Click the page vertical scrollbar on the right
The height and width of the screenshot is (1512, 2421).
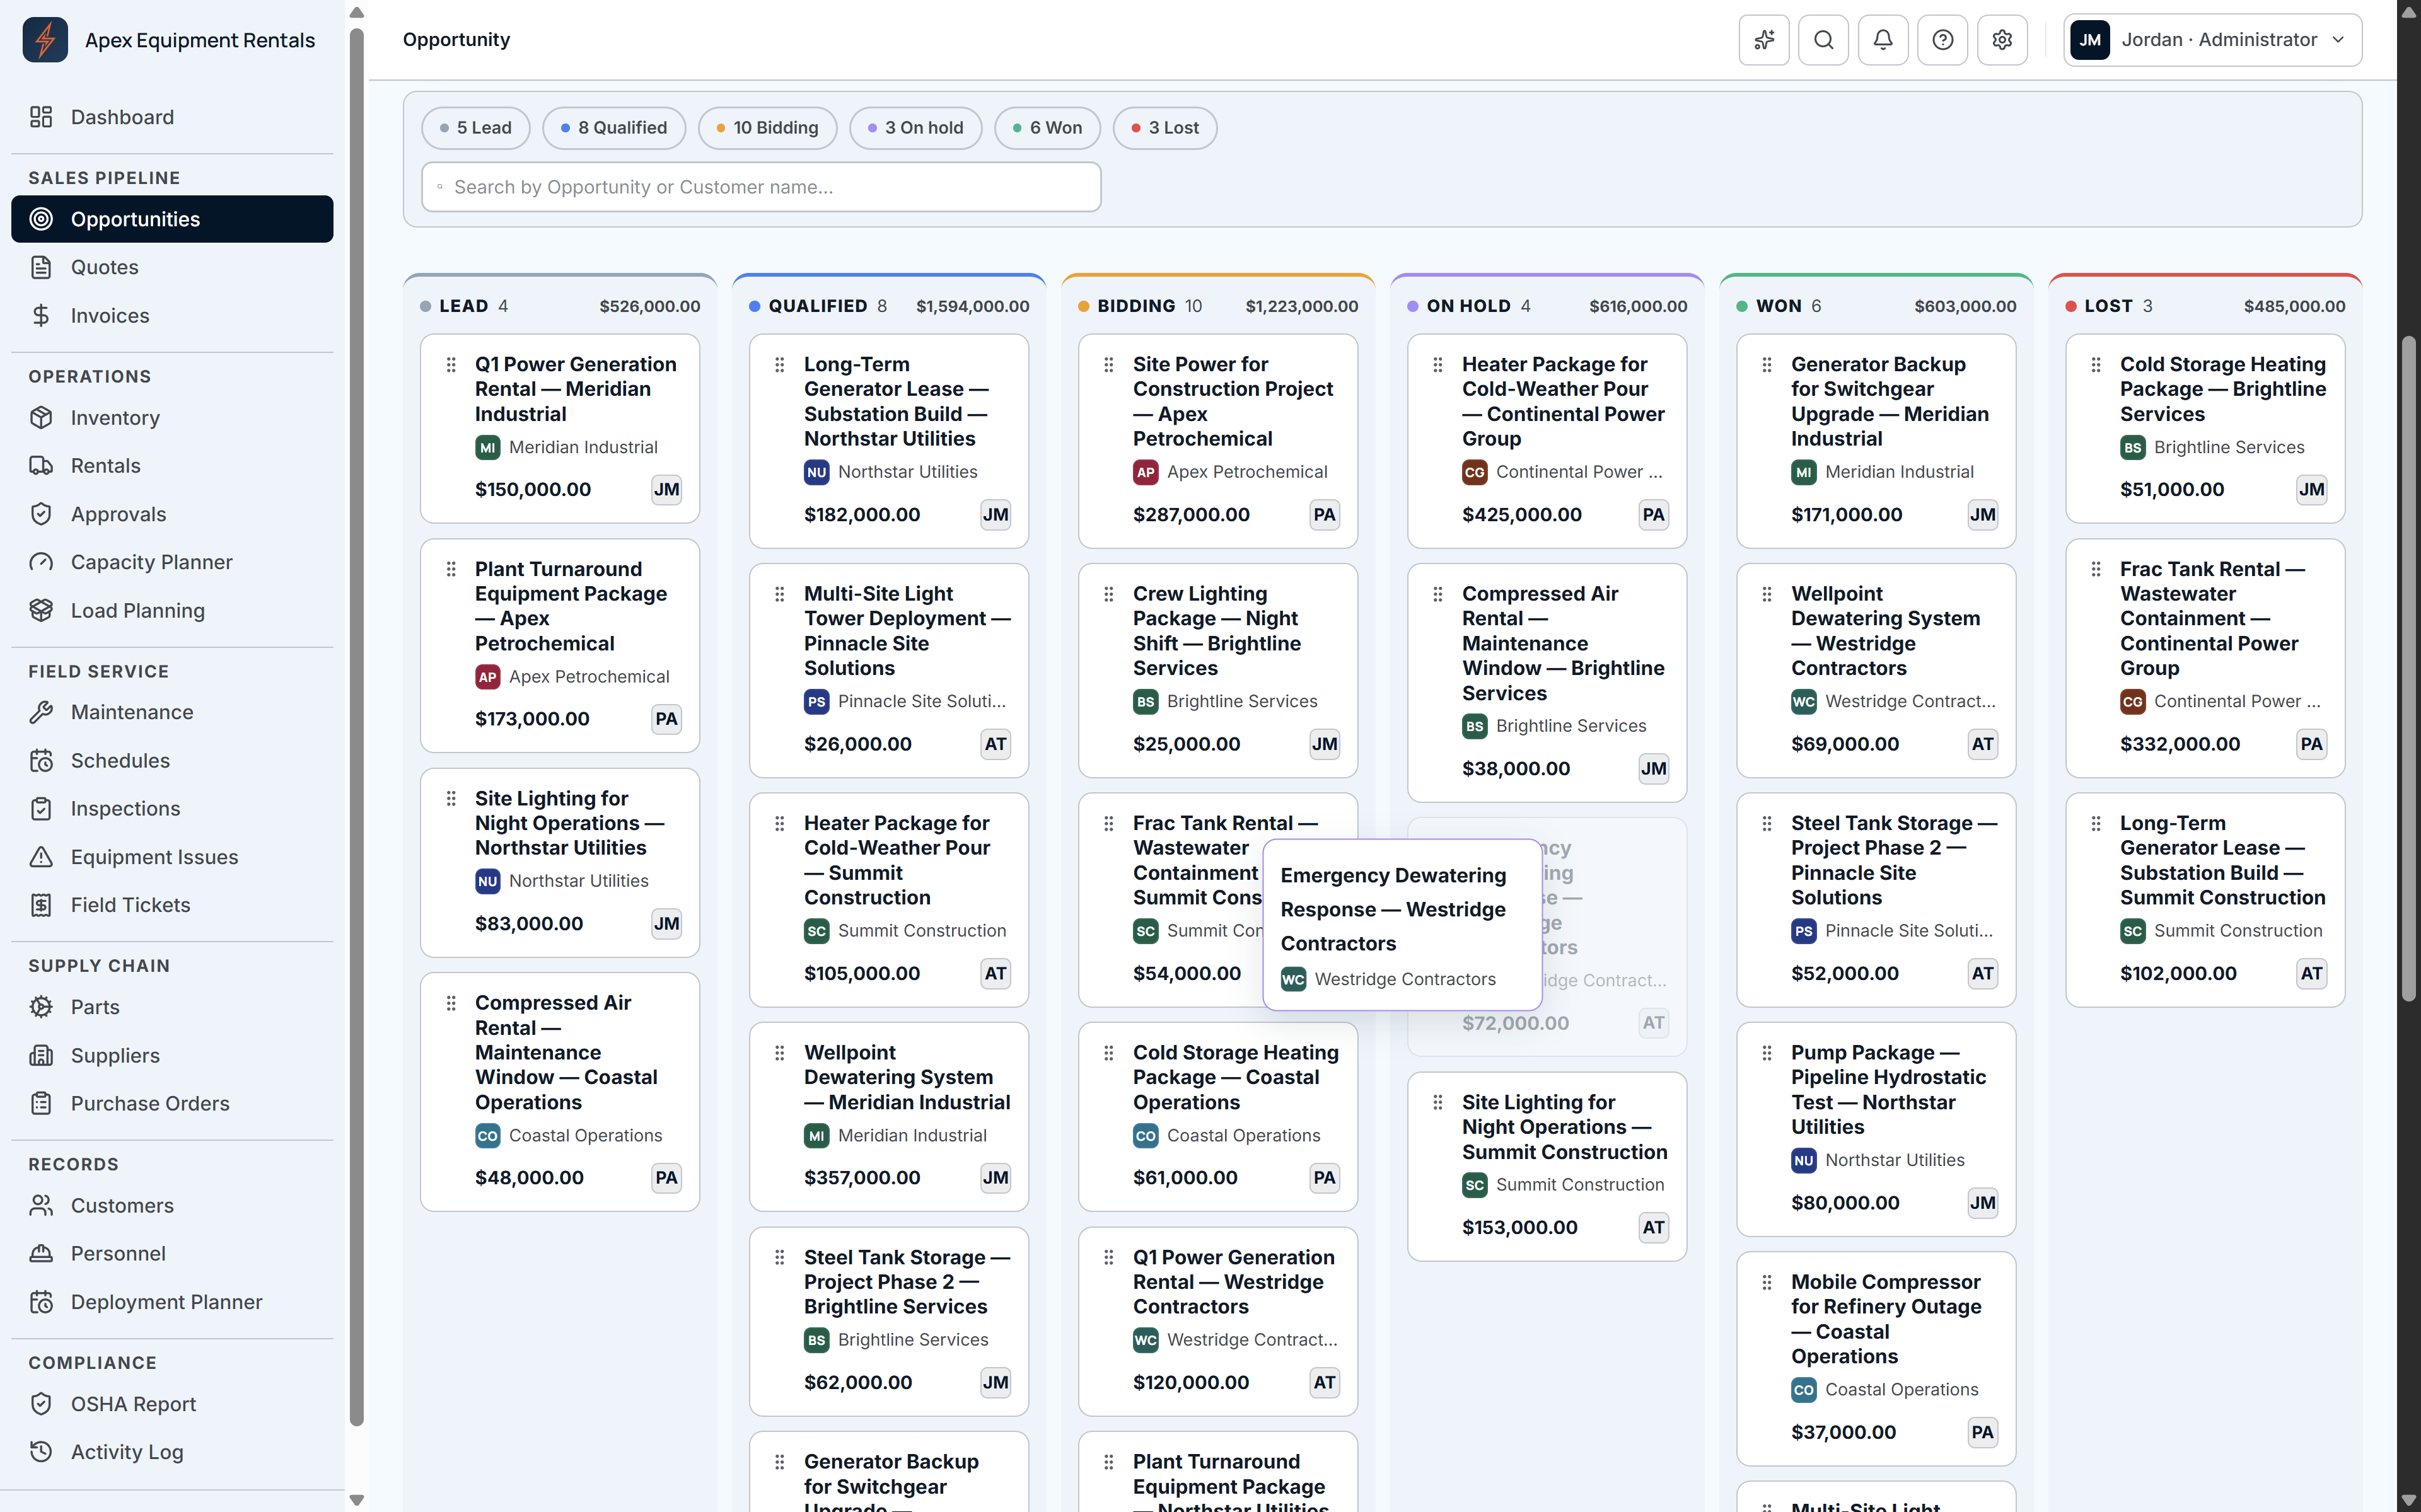pos(2409,669)
